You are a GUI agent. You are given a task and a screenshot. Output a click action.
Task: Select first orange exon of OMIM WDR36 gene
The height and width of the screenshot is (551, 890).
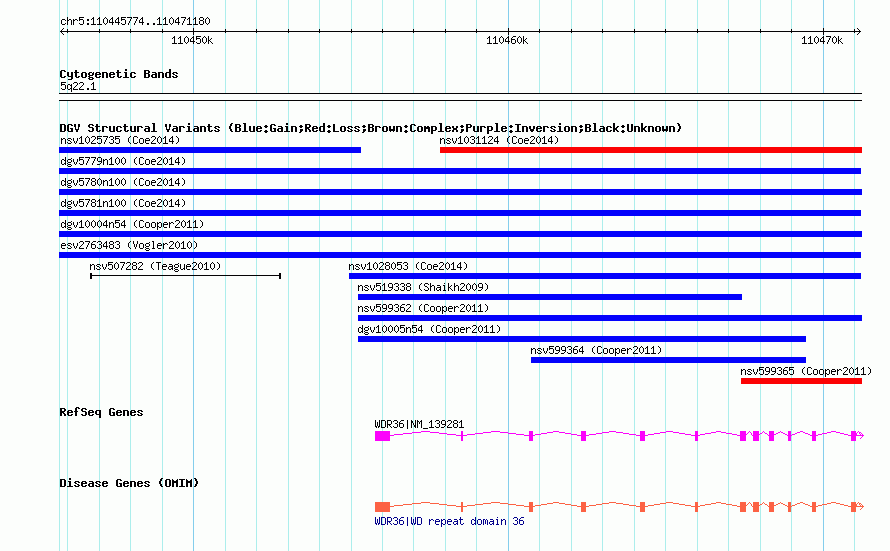click(x=383, y=507)
